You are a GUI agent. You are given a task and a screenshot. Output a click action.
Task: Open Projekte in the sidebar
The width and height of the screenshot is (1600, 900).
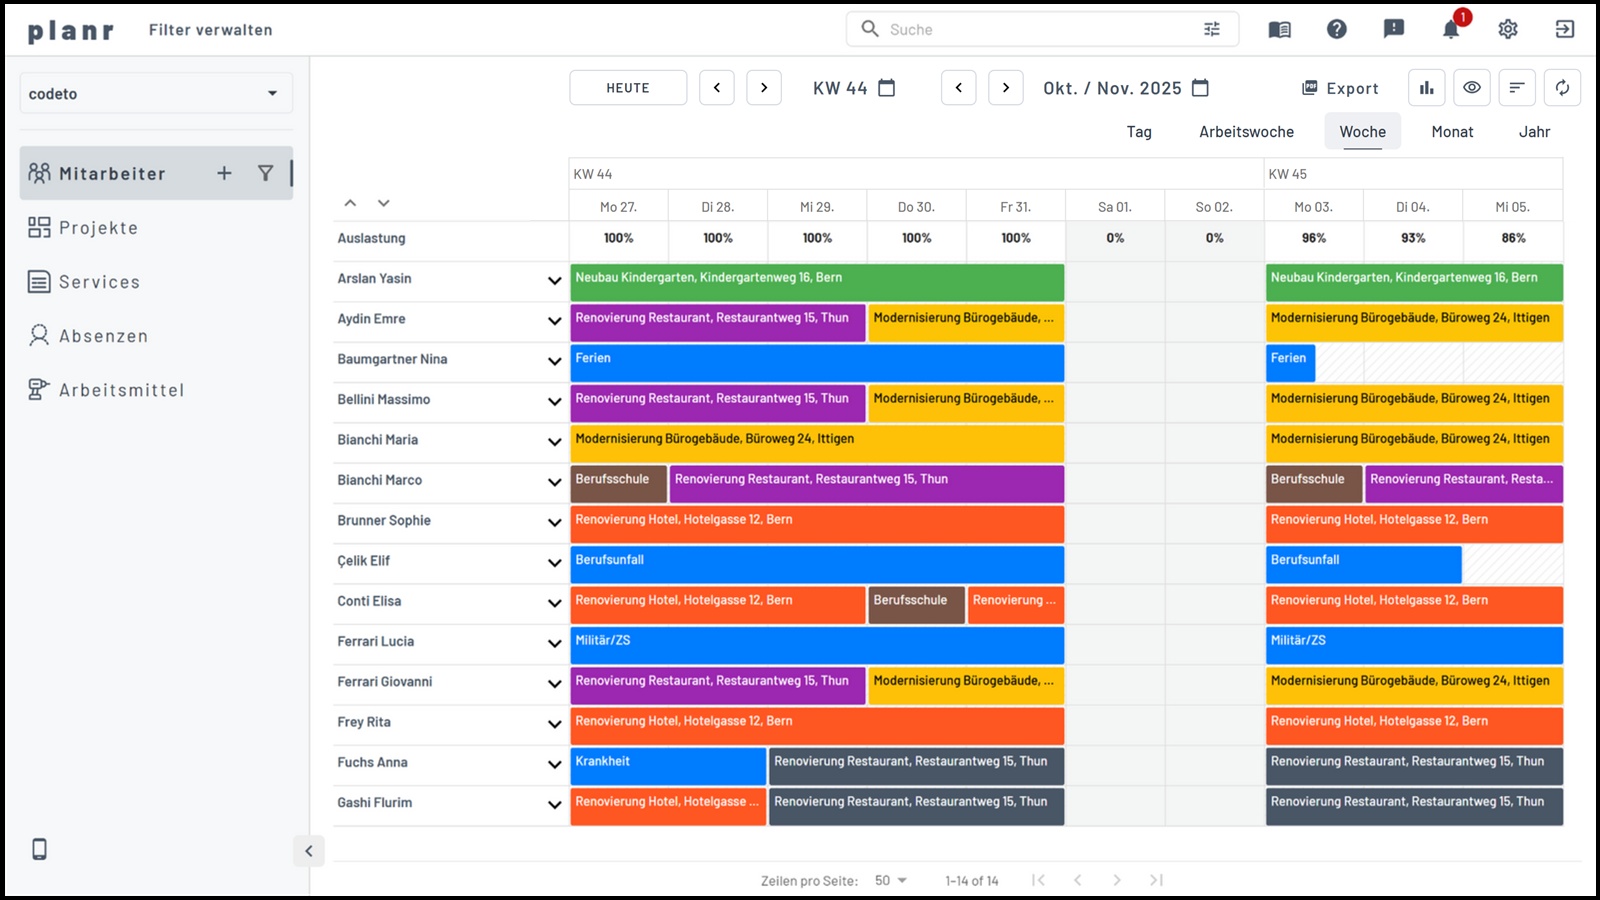98,228
